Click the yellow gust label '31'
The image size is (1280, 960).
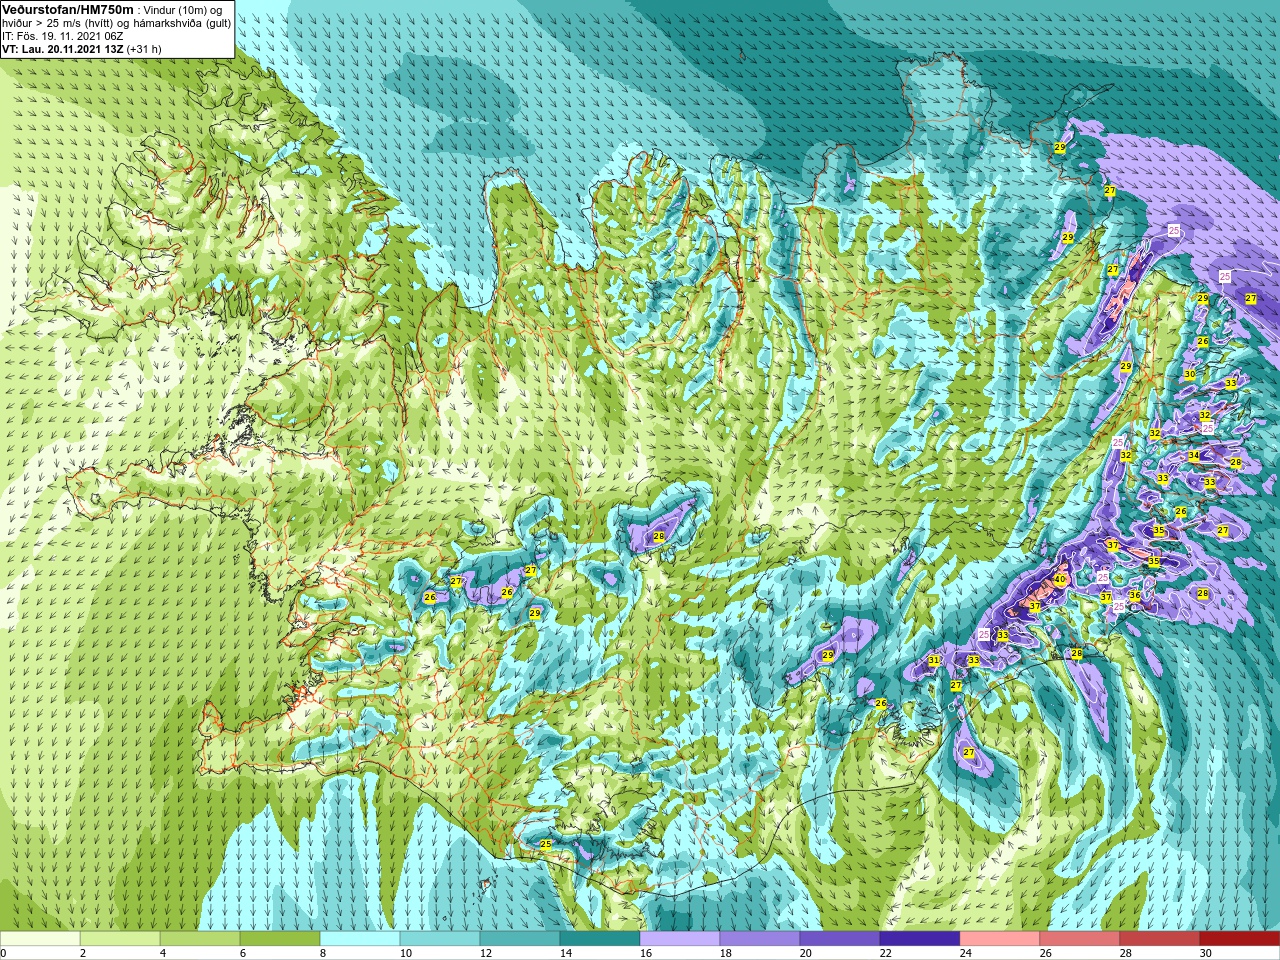click(934, 661)
